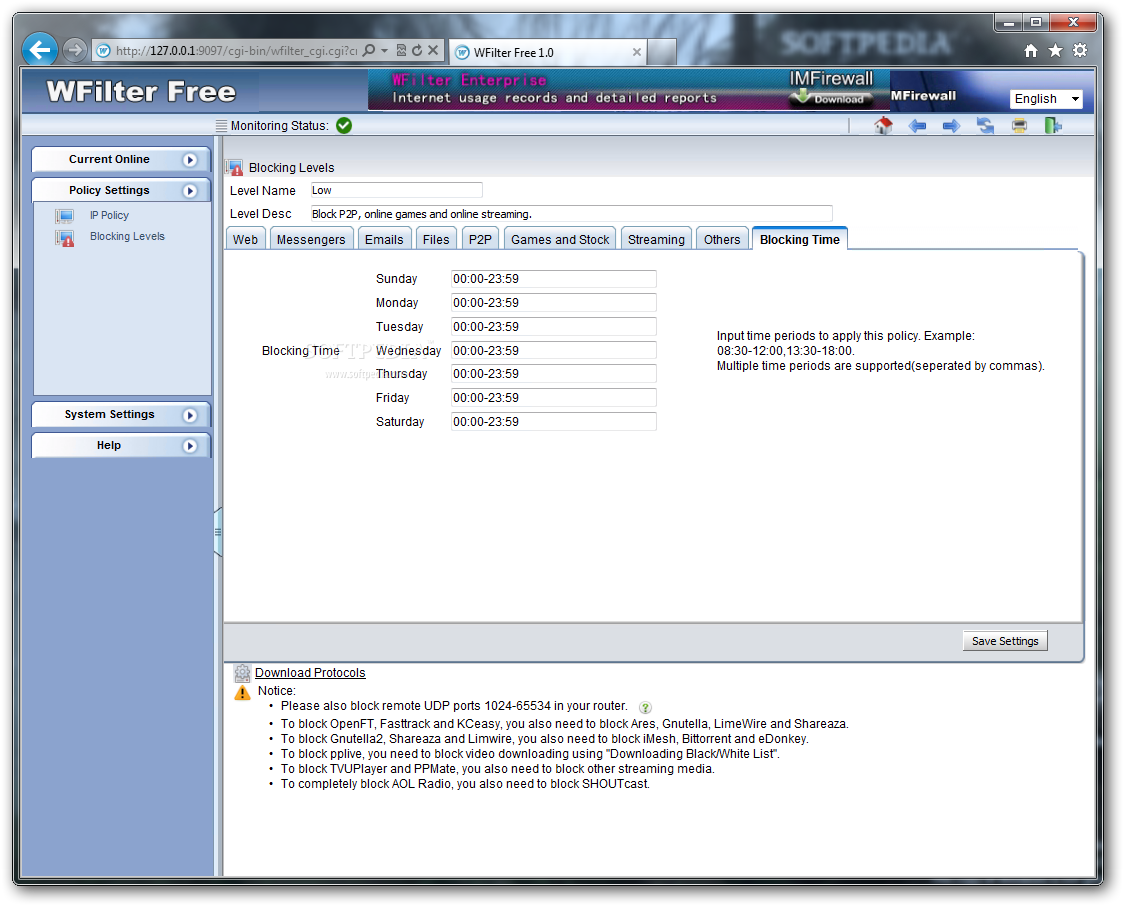Click the compatibility view icon in address bar
This screenshot has width=1124, height=906.
(x=401, y=50)
